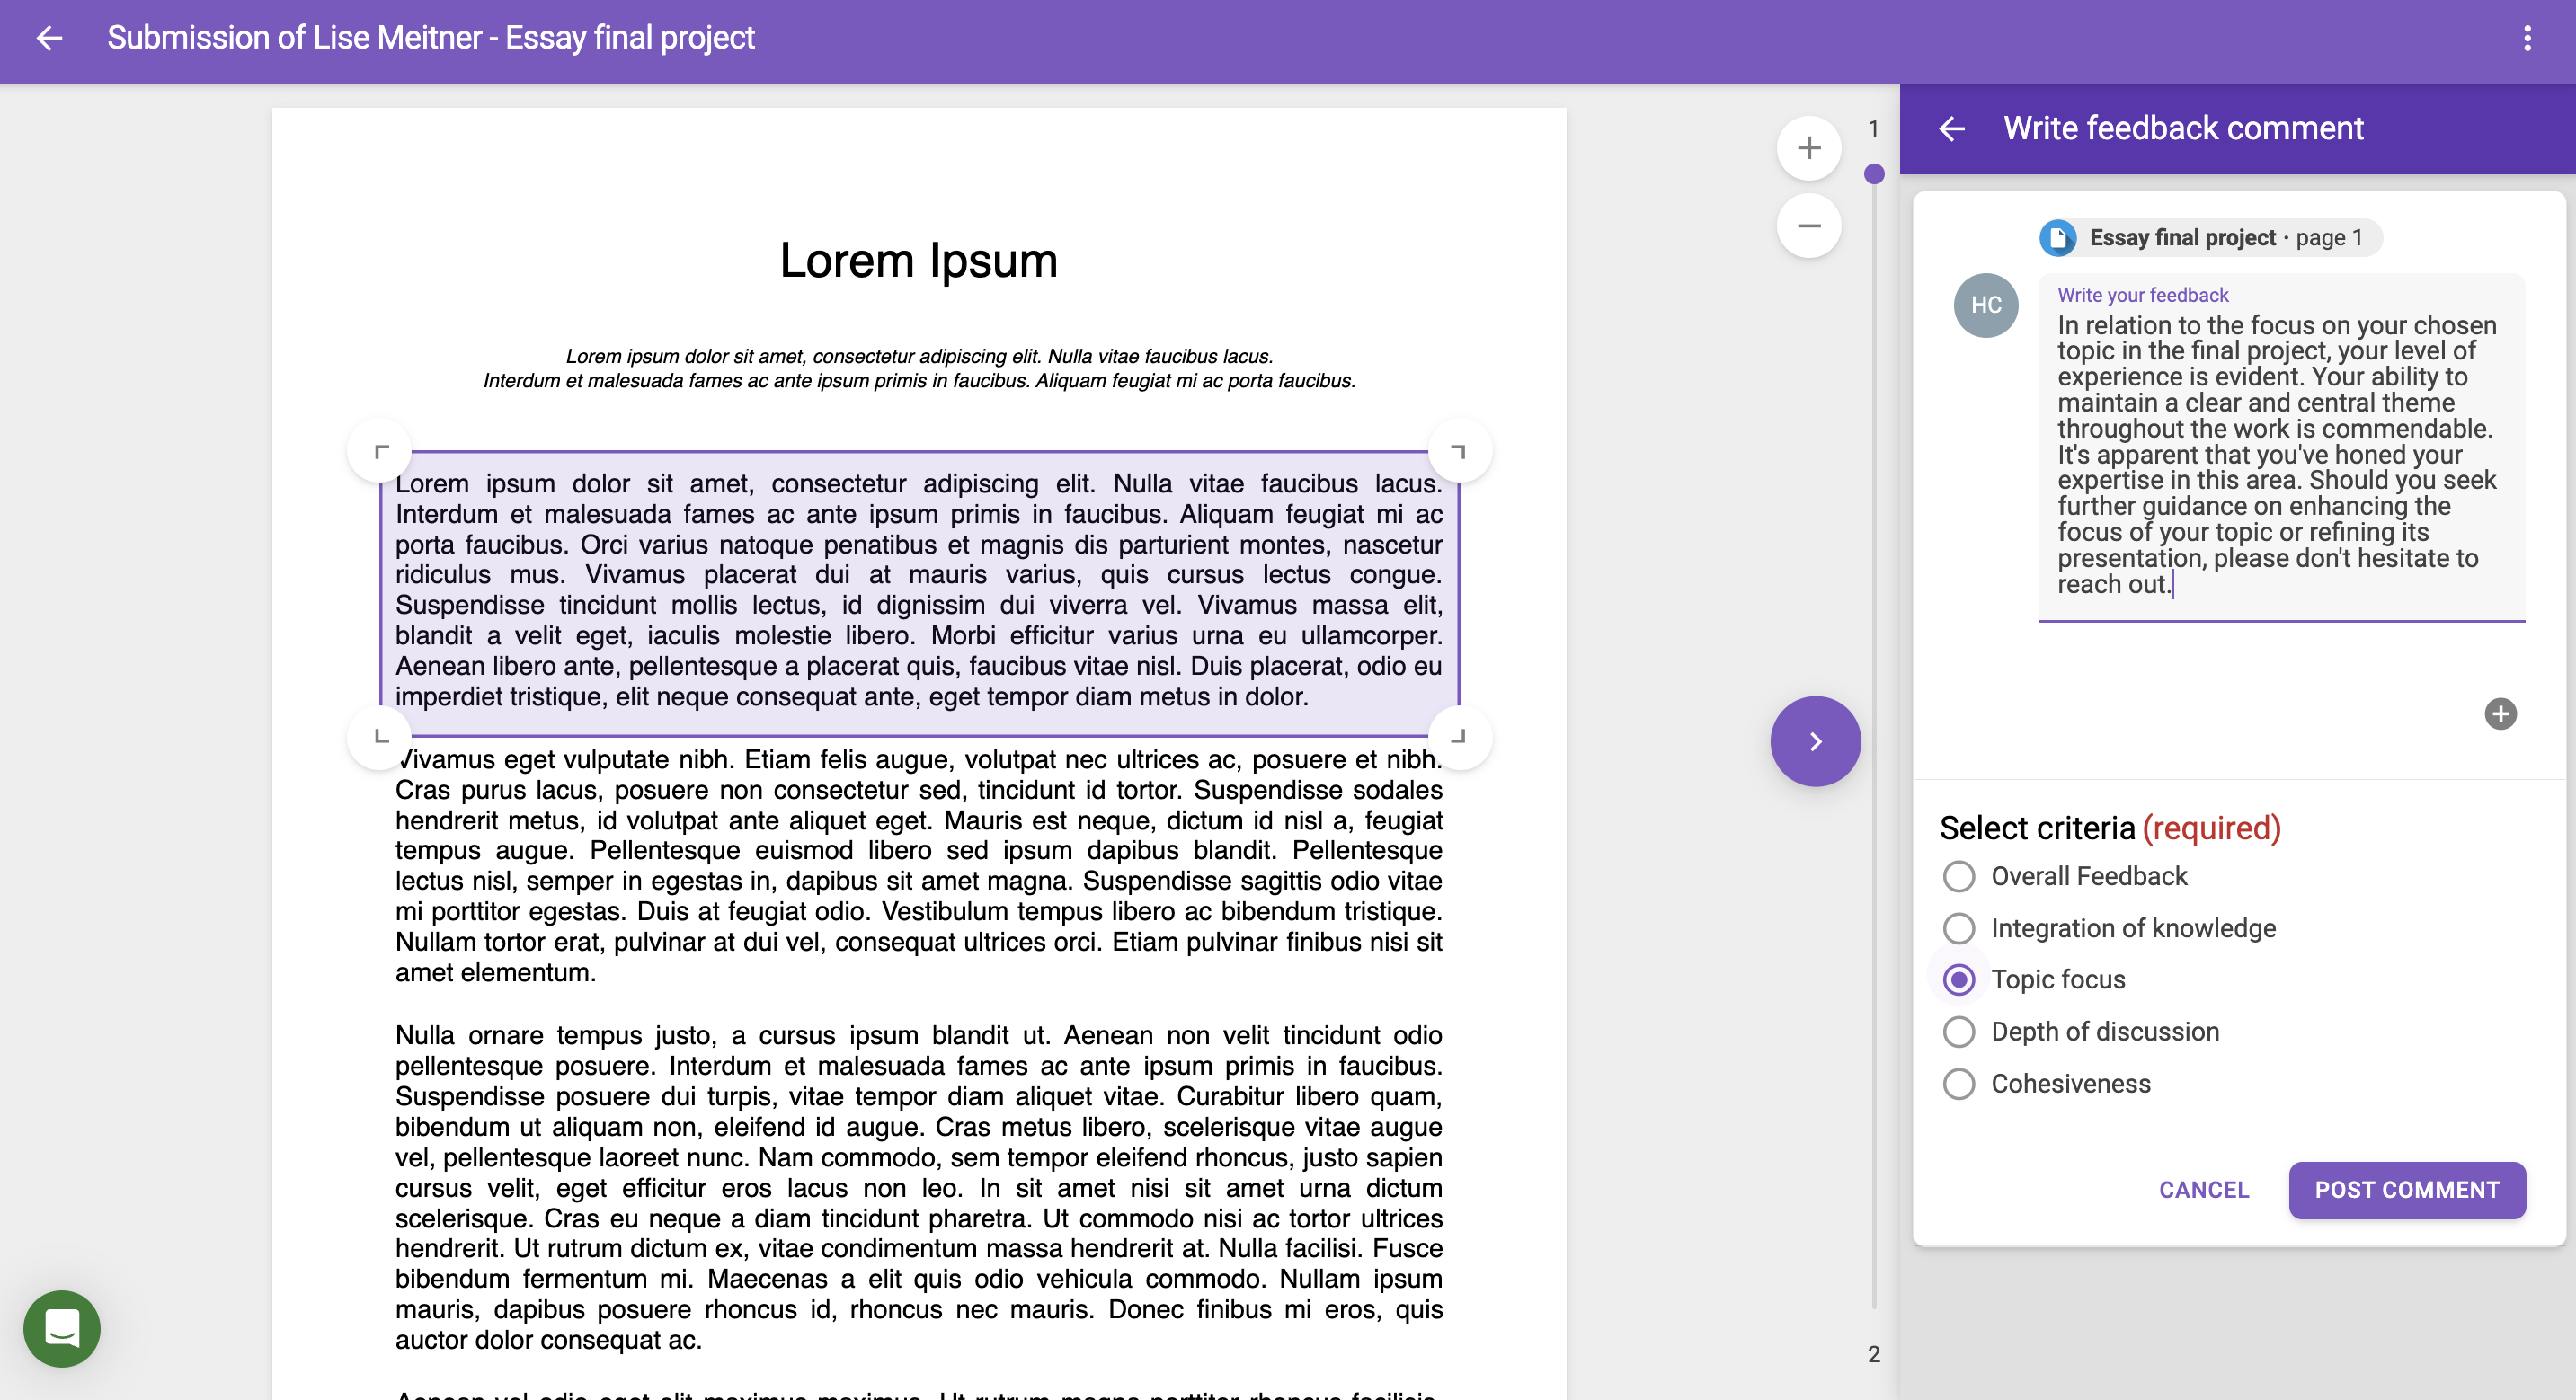
Task: Select the Cohesiveness criterion
Action: coord(1958,1084)
